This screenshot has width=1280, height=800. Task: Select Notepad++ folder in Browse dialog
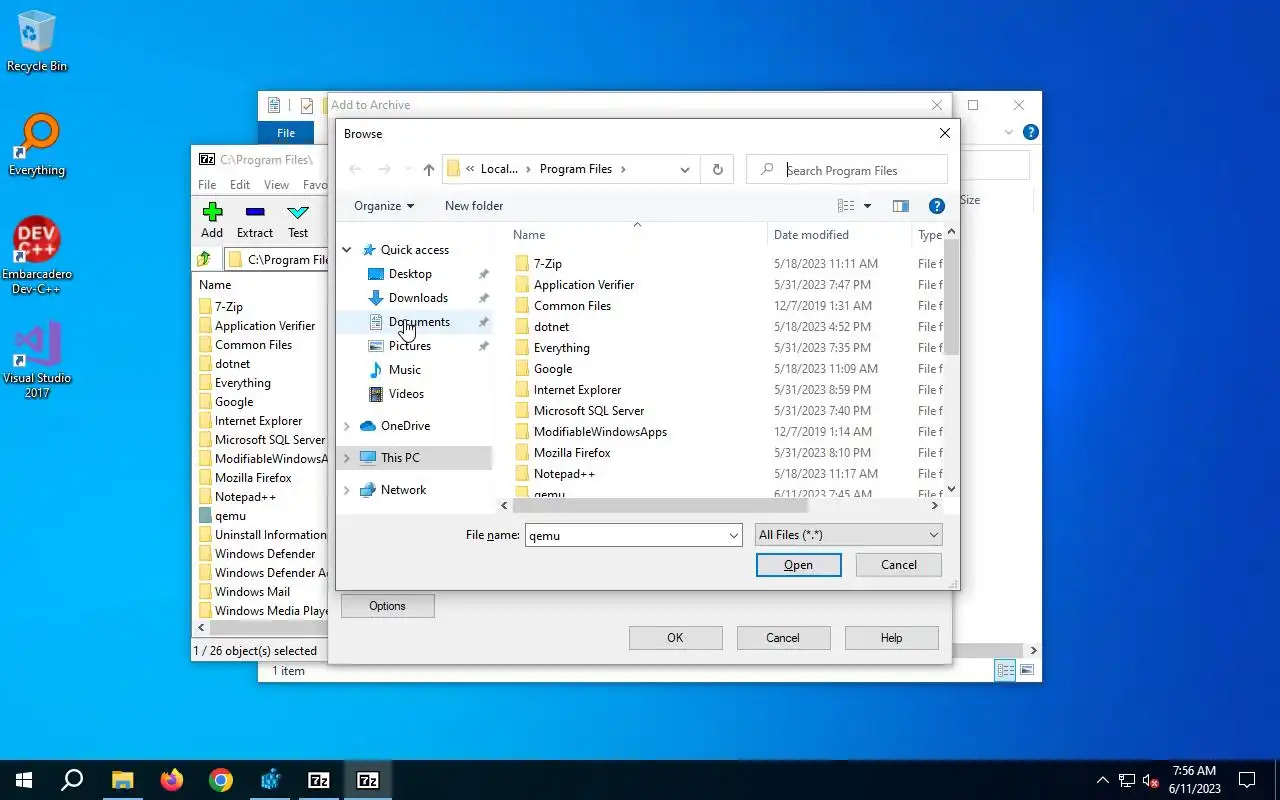(564, 474)
